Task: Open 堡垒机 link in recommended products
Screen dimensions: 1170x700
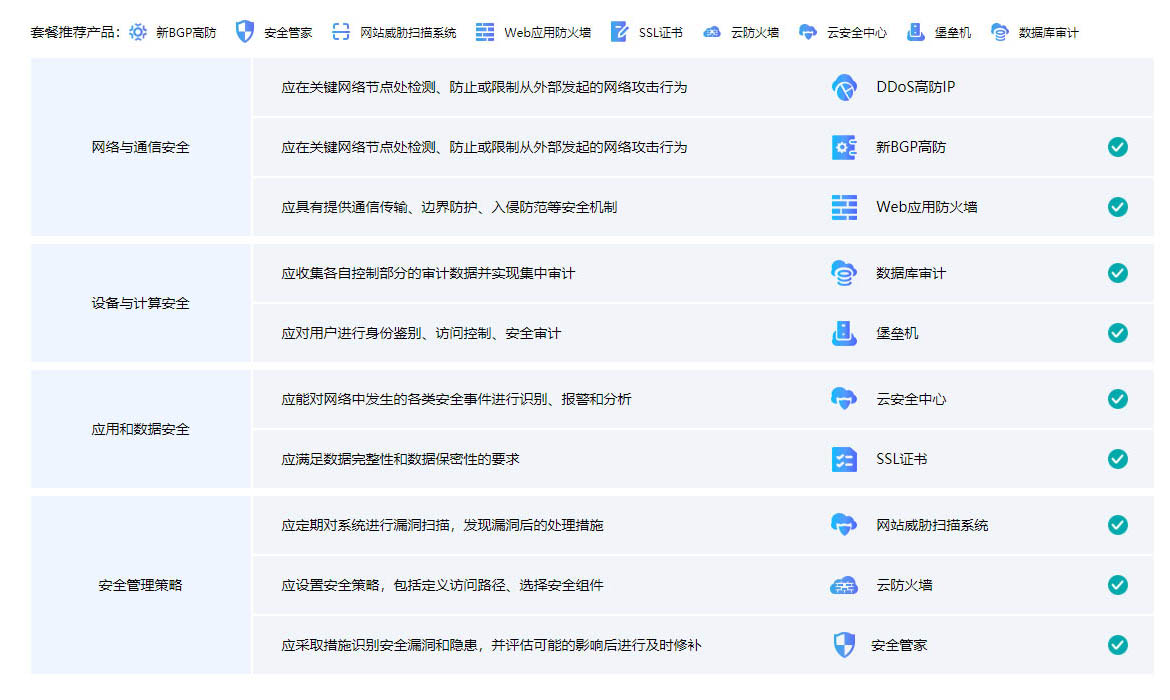Action: 953,33
